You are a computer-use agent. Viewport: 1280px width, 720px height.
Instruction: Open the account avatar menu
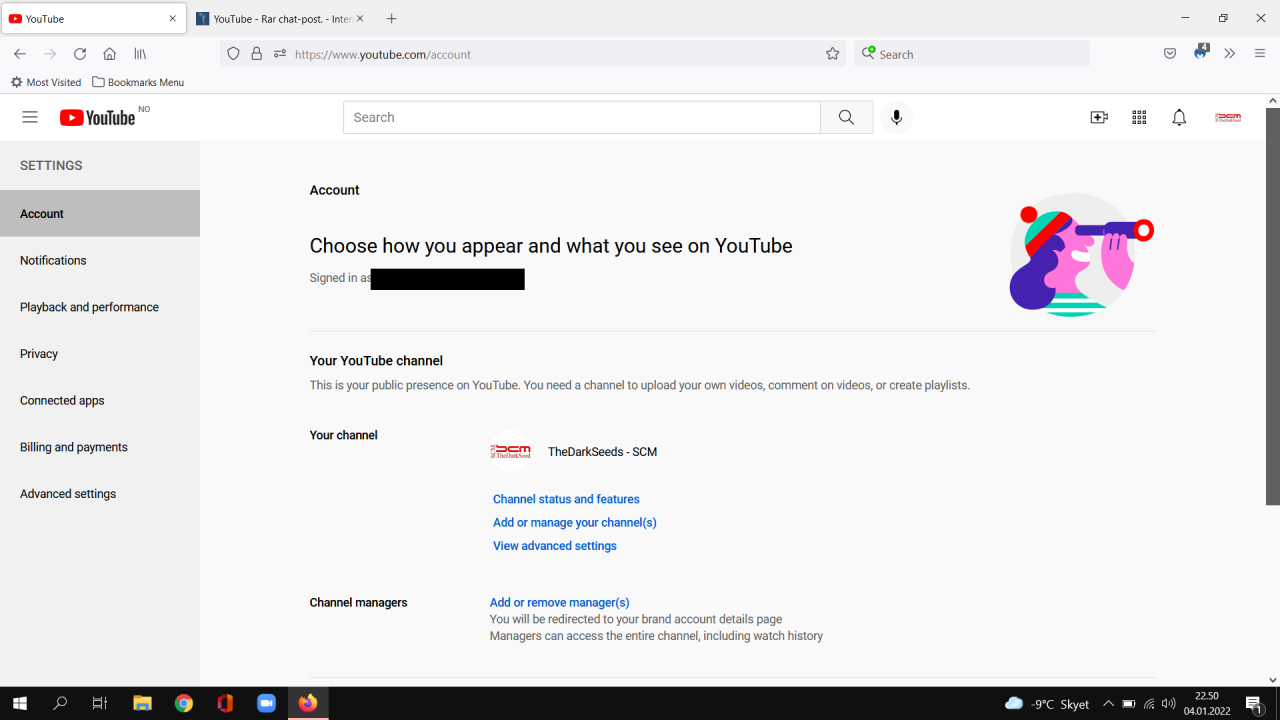pos(1227,117)
